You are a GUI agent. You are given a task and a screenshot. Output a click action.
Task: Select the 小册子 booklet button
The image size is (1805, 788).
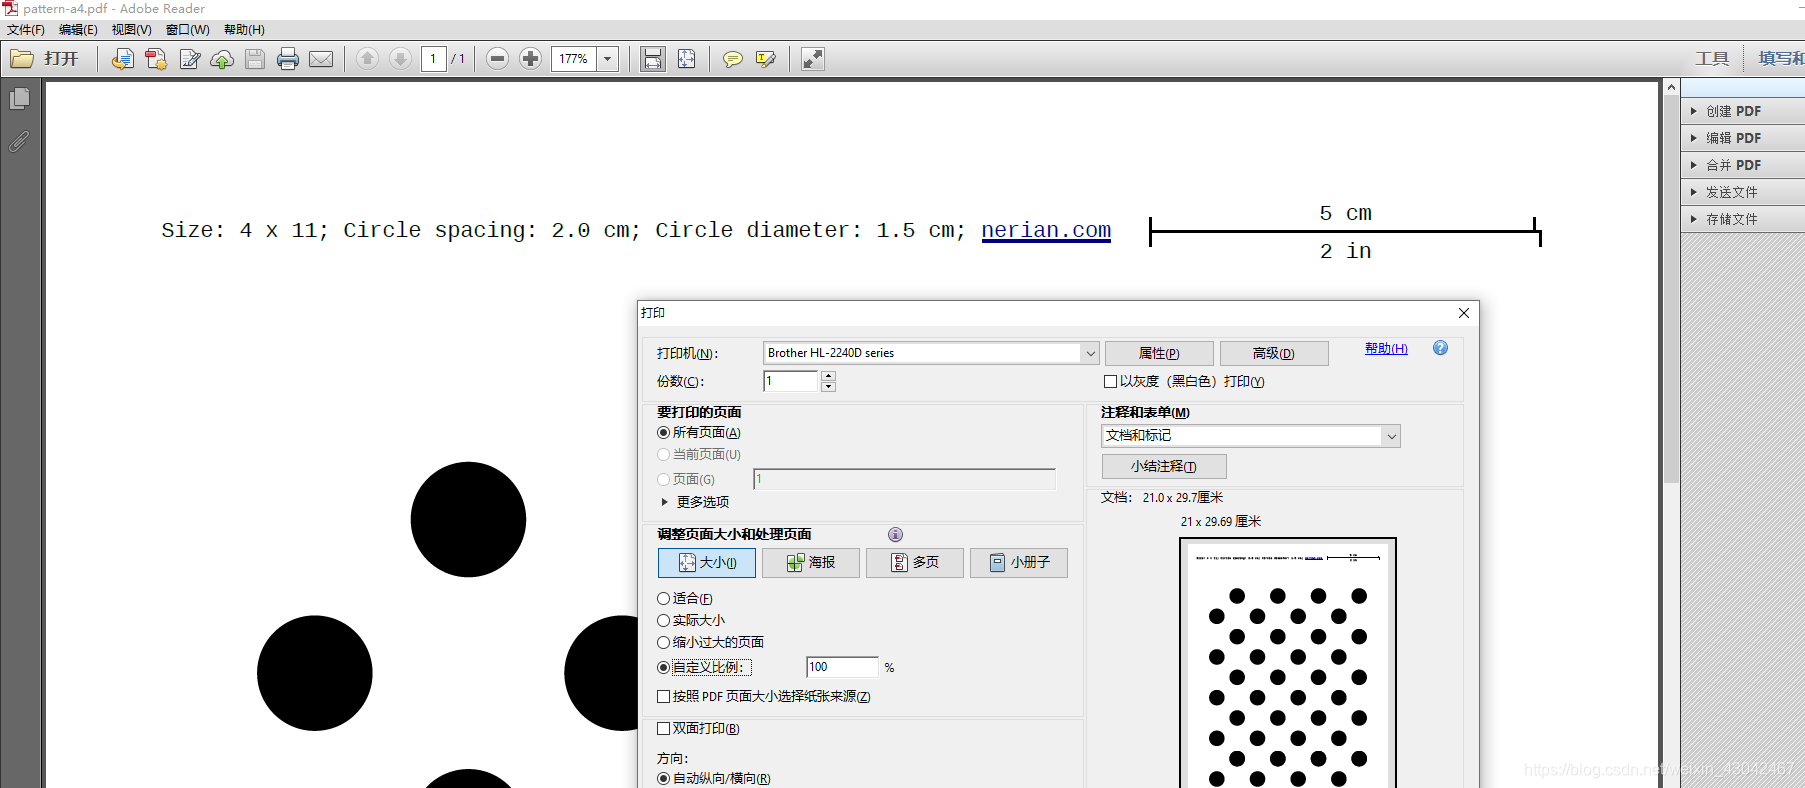pyautogui.click(x=1019, y=563)
